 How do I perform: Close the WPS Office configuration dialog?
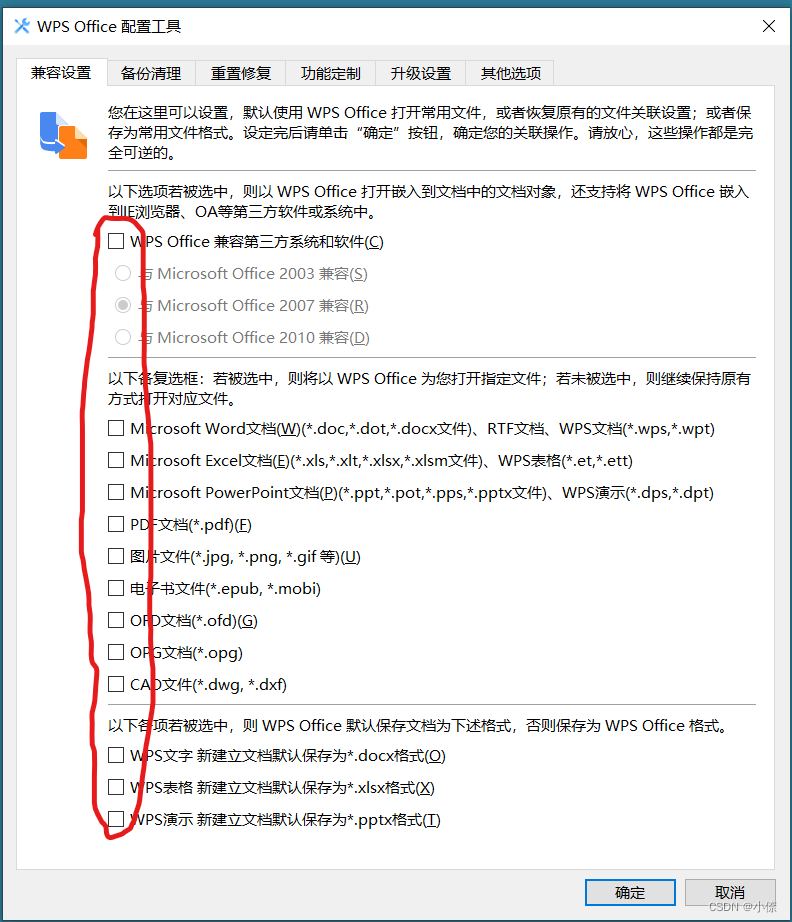[x=768, y=26]
